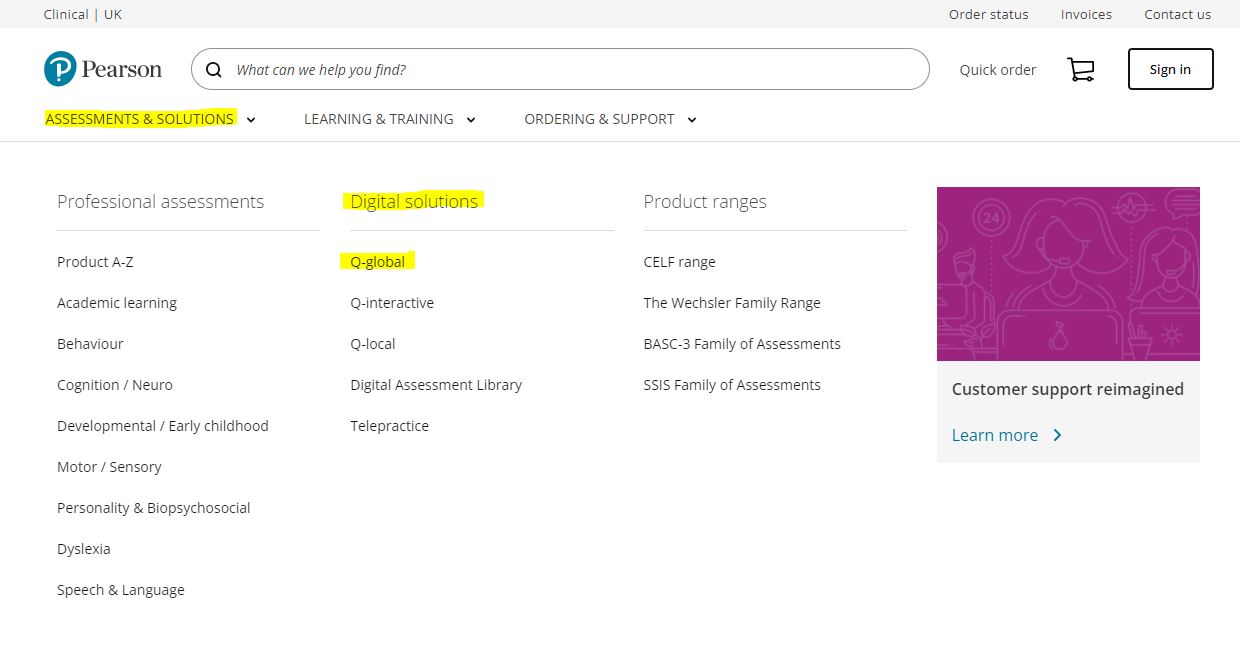Click the customer support illustration image
Viewport: 1240px width, 645px height.
point(1067,273)
